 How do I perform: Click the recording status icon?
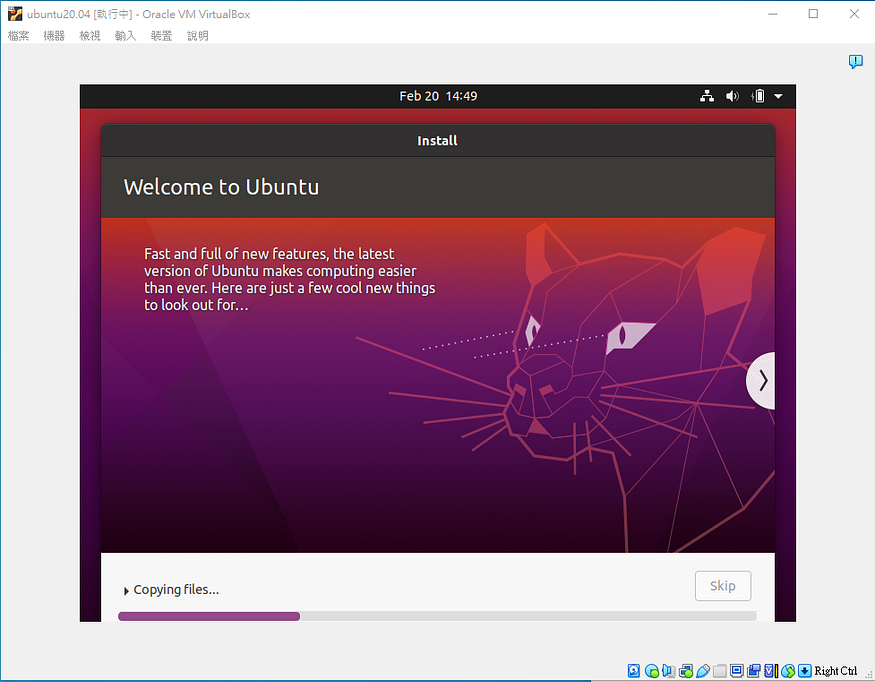754,670
